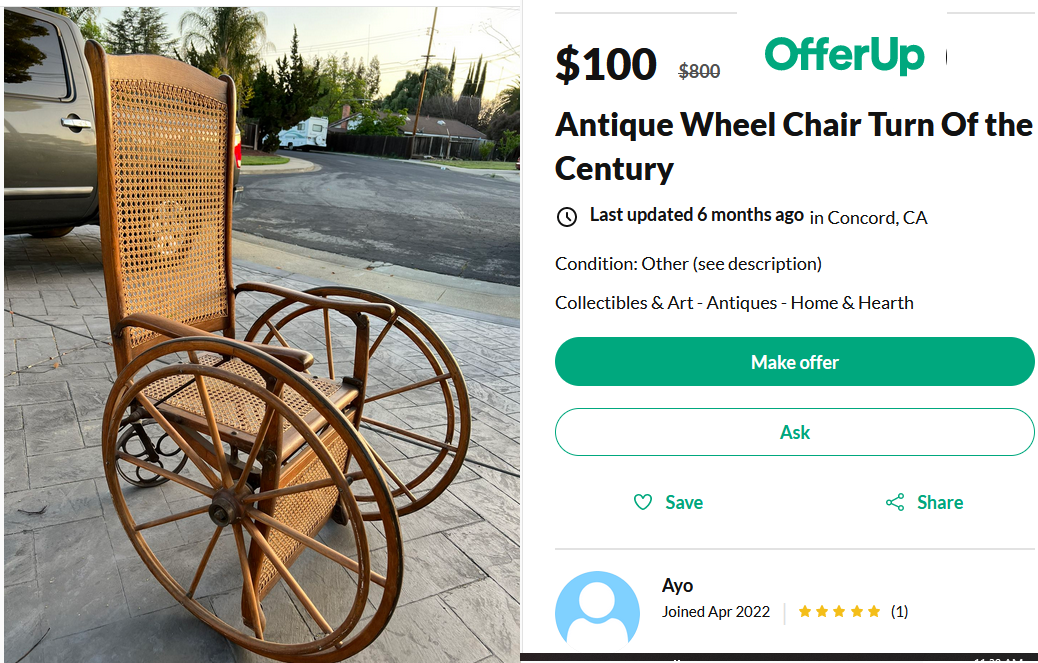1038x663 pixels.
Task: Open the Home & Hearth category
Action: tap(852, 303)
